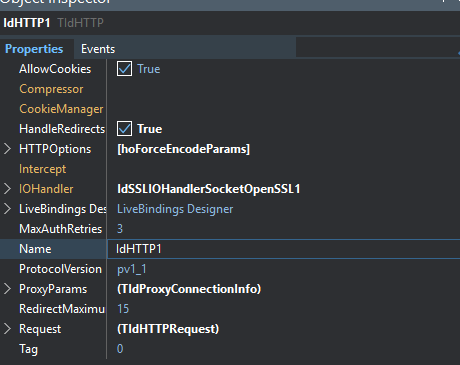Select the Name property label
This screenshot has width=460, height=365.
(35, 249)
